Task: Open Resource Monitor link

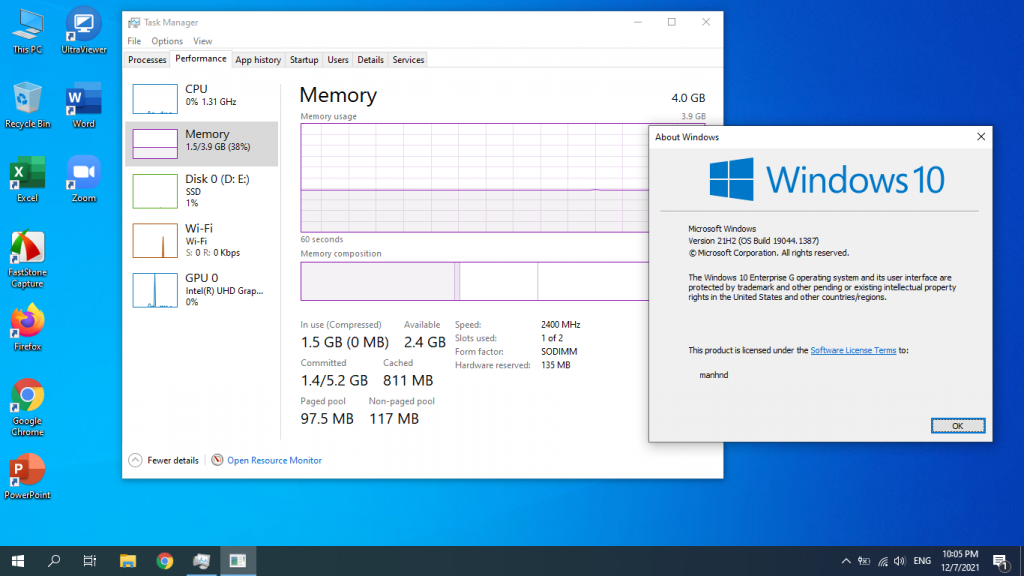Action: click(x=274, y=460)
